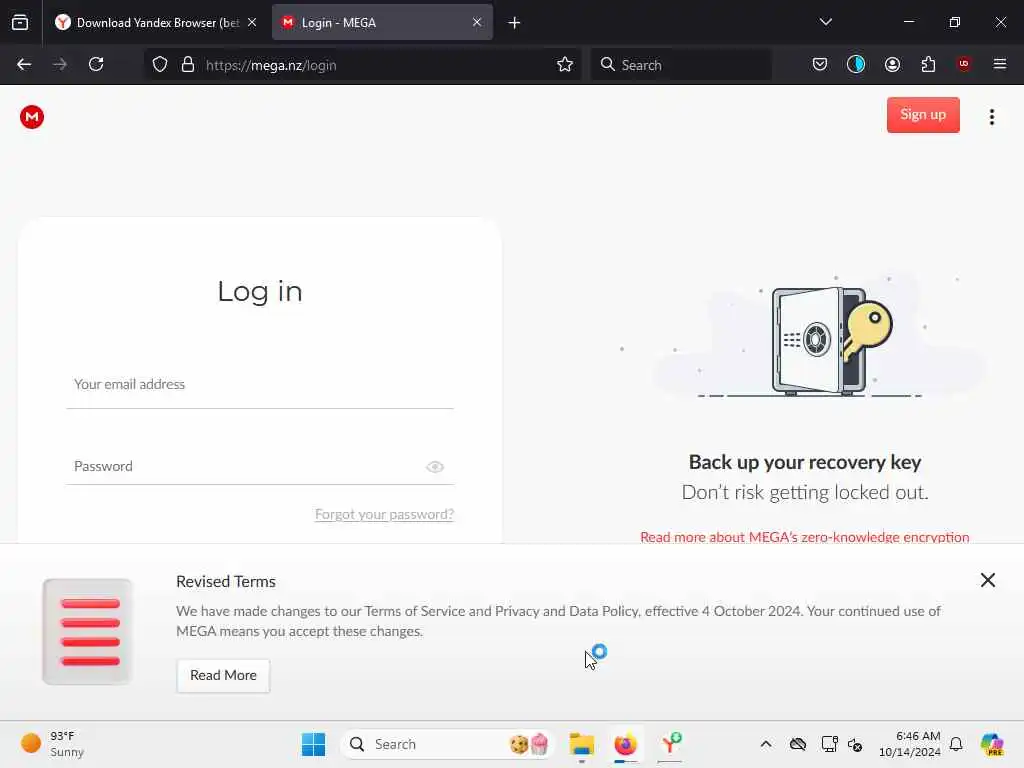Open the tracking protection shield icon
The width and height of the screenshot is (1024, 768).
pos(160,65)
